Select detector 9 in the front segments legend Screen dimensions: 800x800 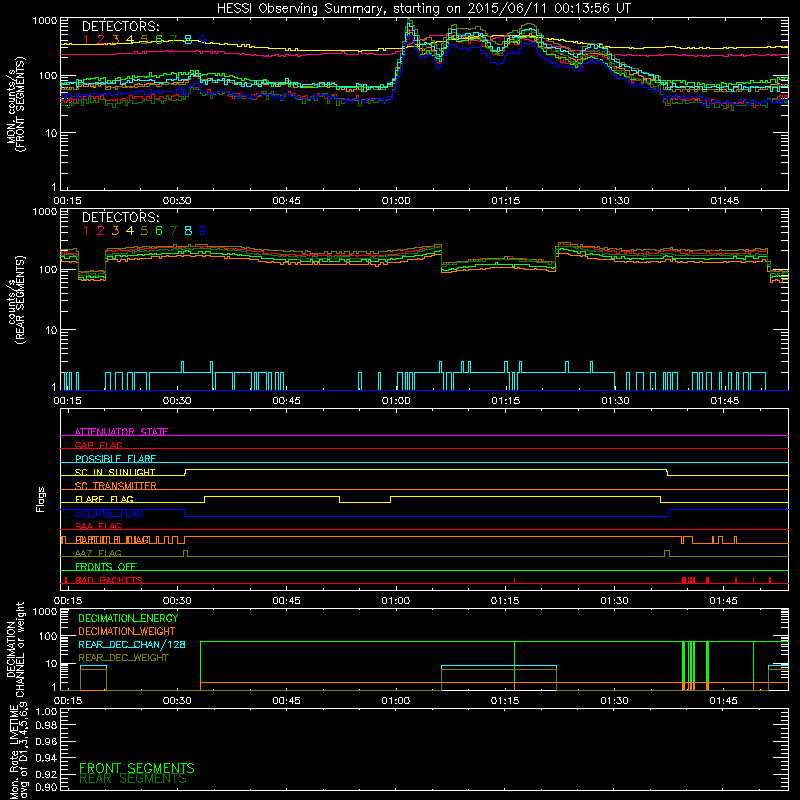click(203, 39)
